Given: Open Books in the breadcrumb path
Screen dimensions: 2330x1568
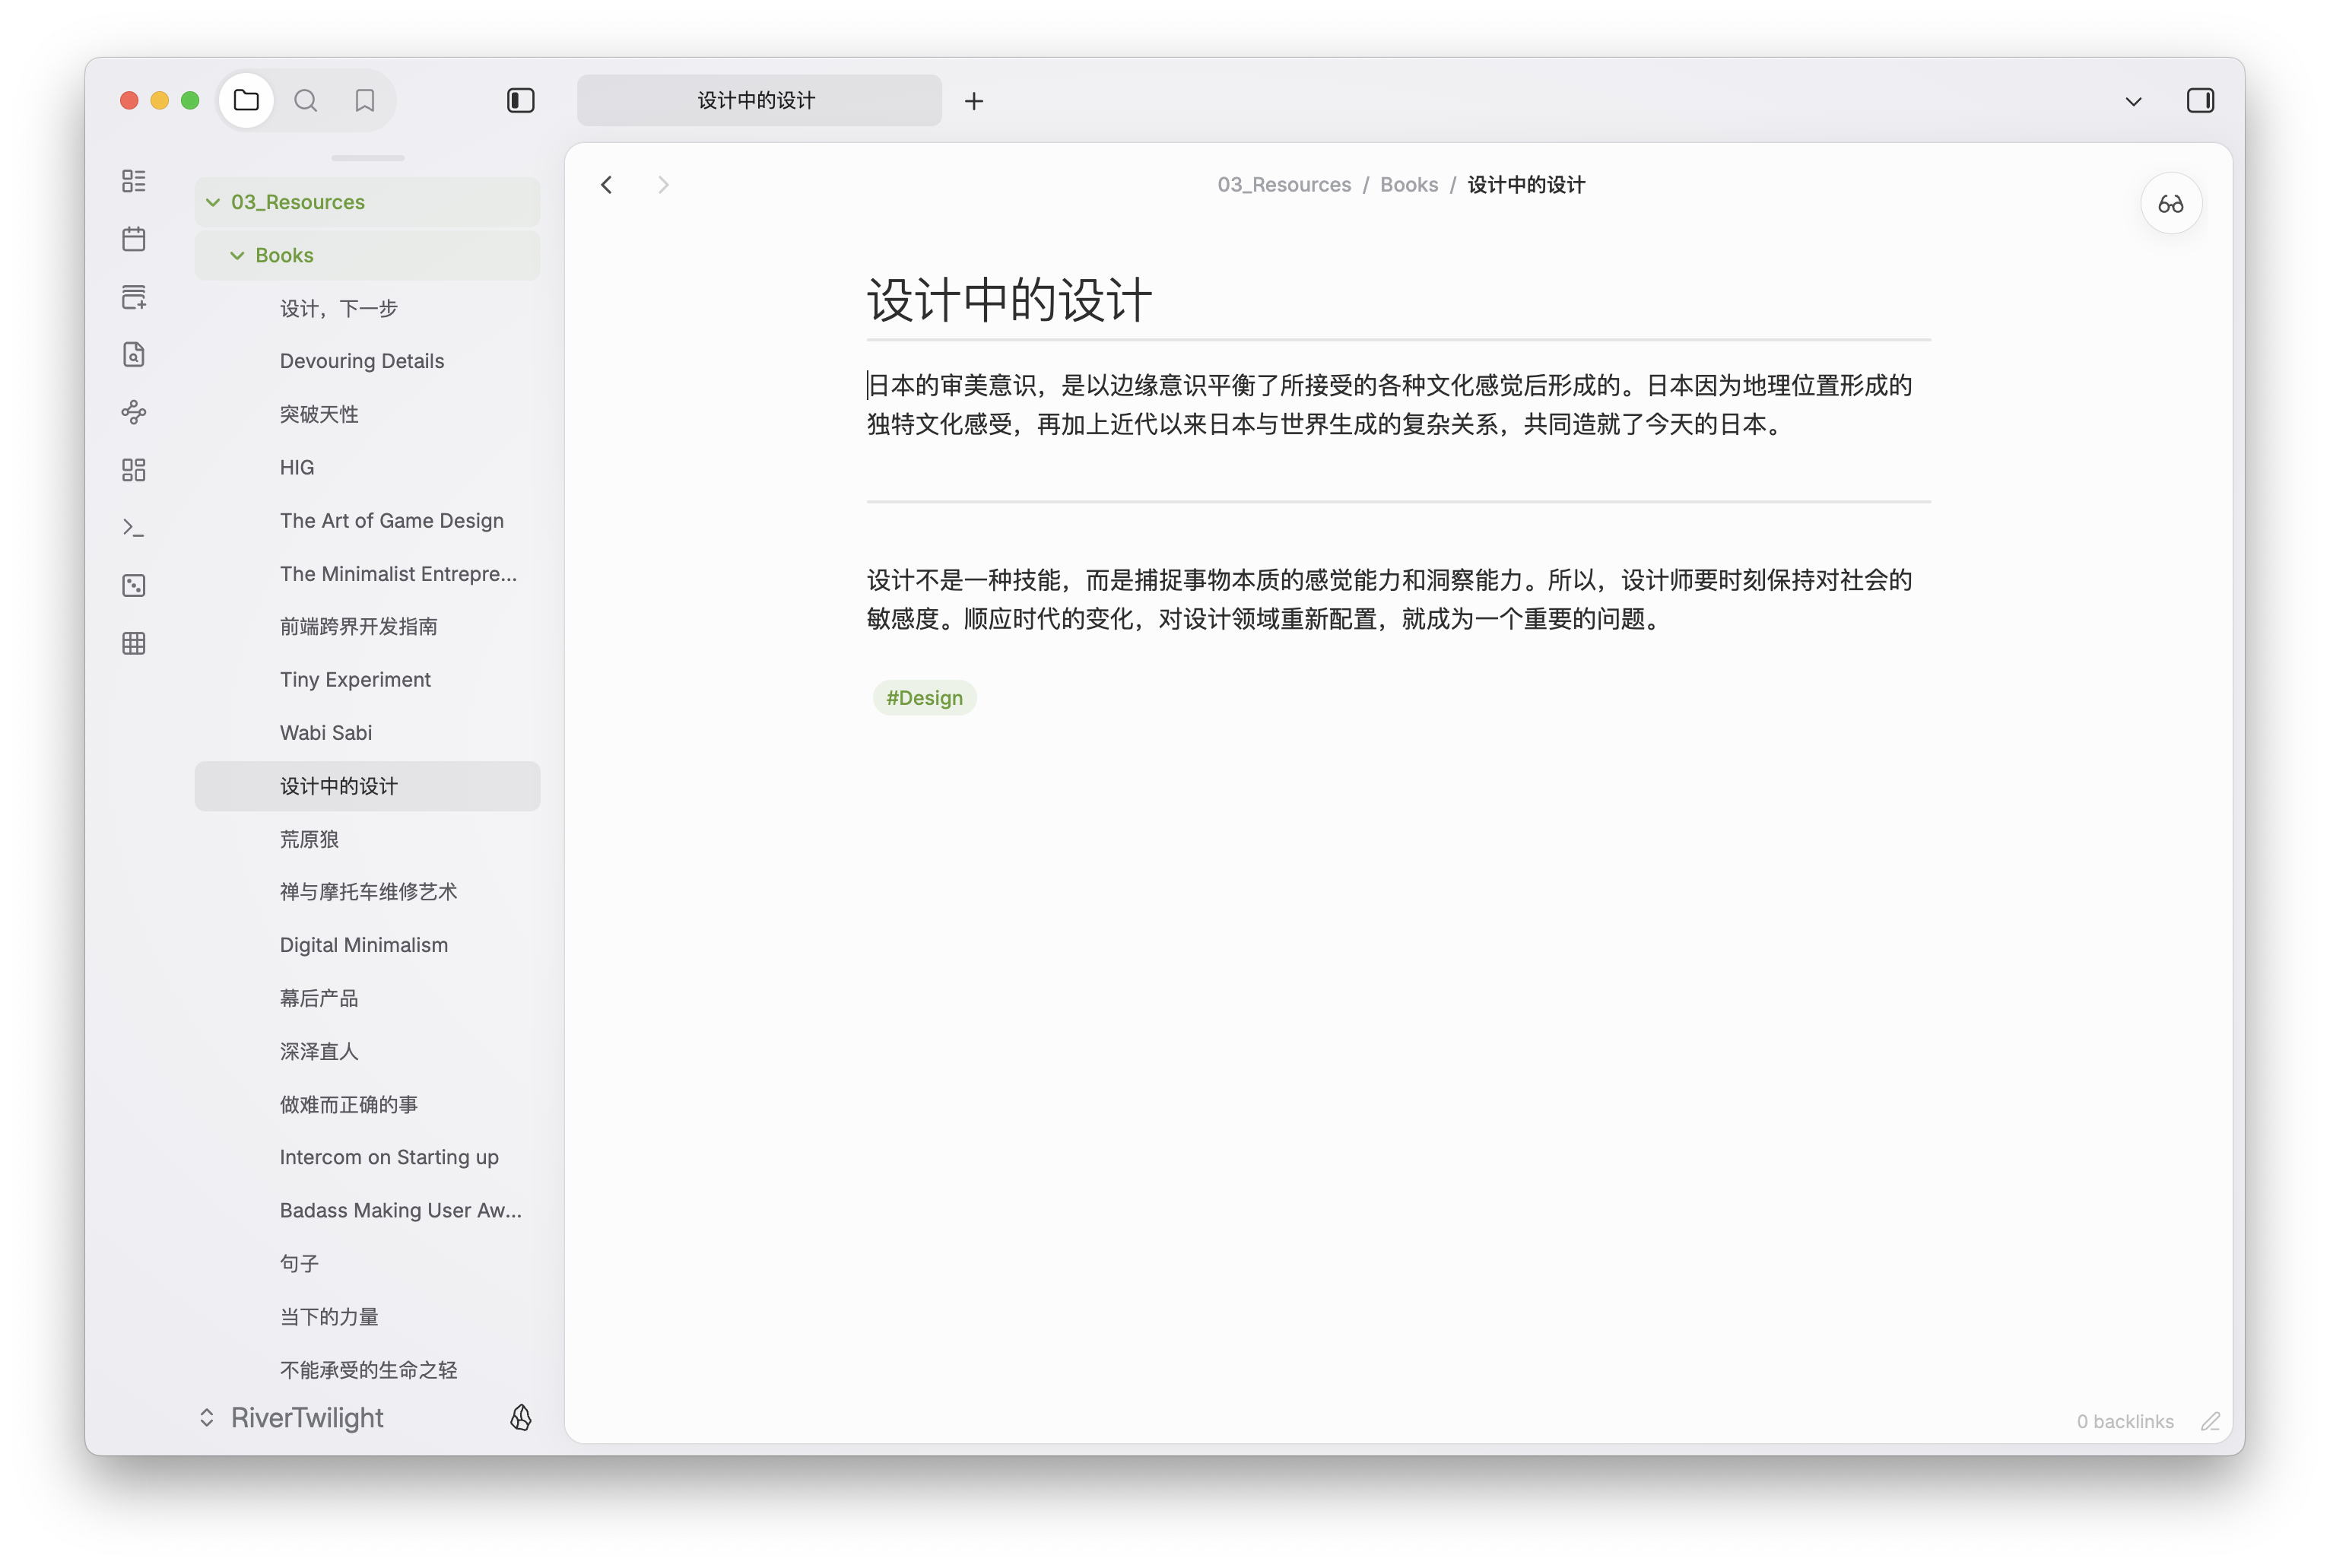Looking at the screenshot, I should (x=1408, y=184).
